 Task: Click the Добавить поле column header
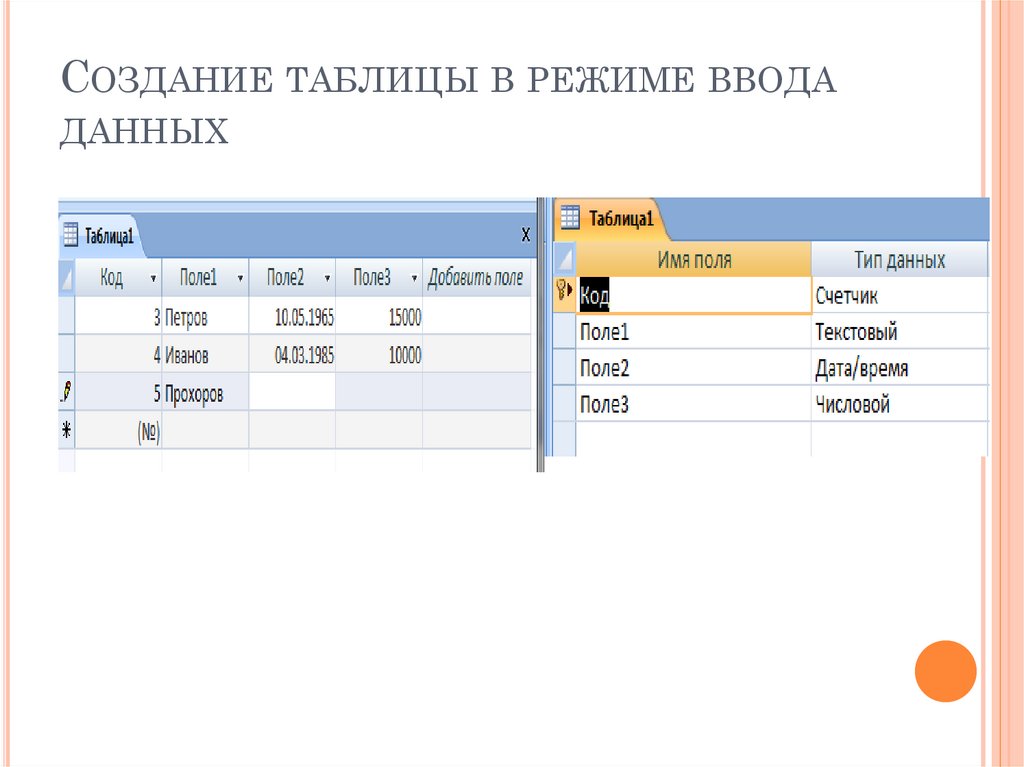point(478,277)
